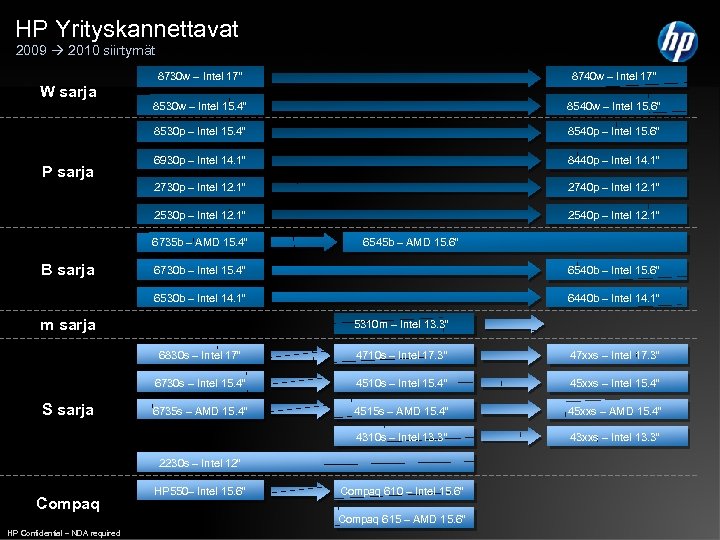This screenshot has height=540, width=720.
Task: Click the 6540b – Intel 15.6" box
Action: point(616,270)
